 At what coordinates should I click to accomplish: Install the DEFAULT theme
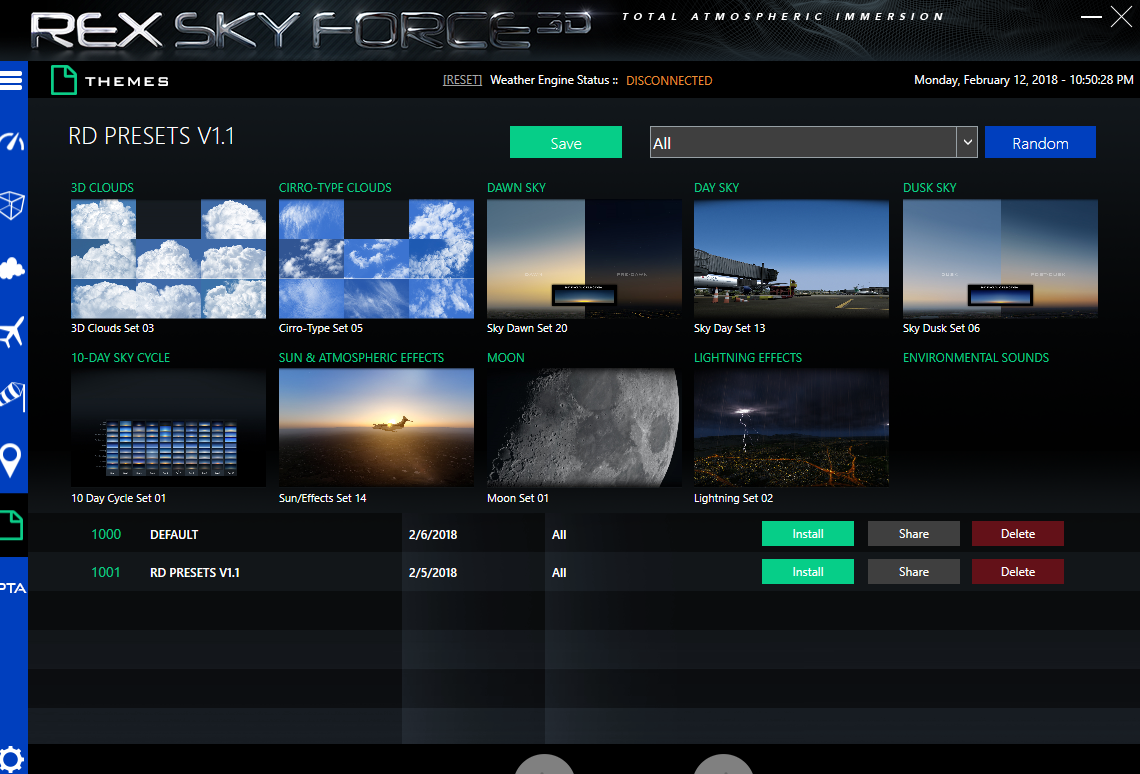(808, 533)
